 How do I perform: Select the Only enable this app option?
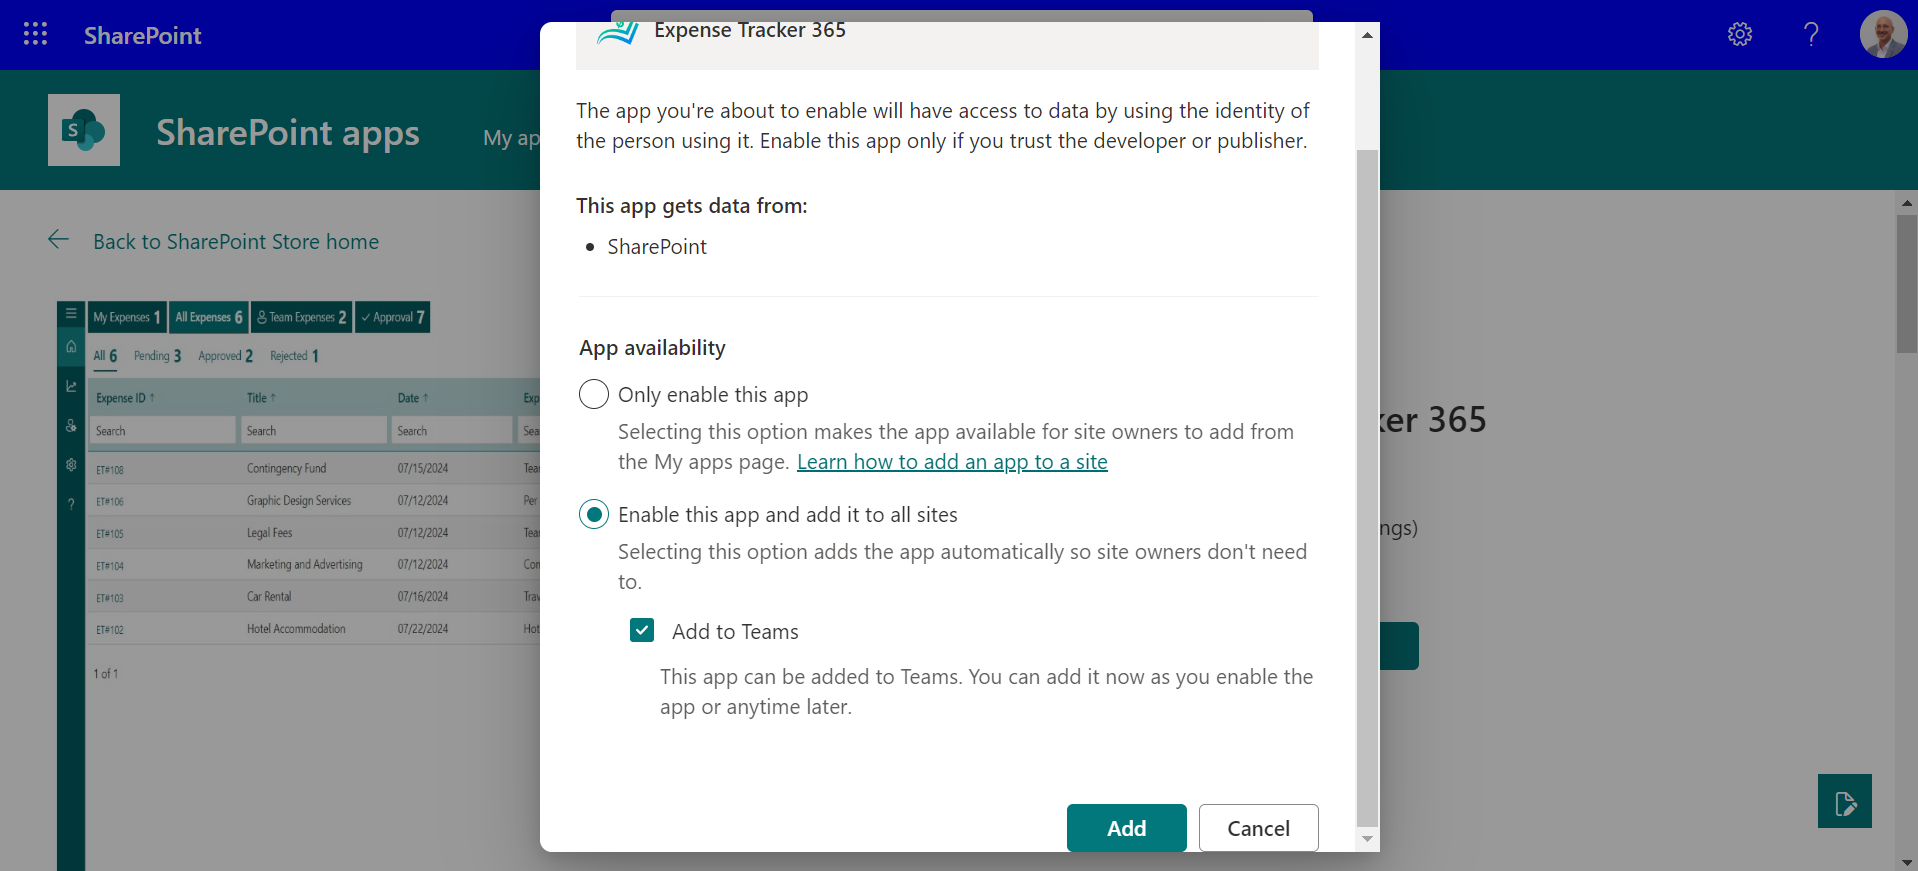pos(594,394)
